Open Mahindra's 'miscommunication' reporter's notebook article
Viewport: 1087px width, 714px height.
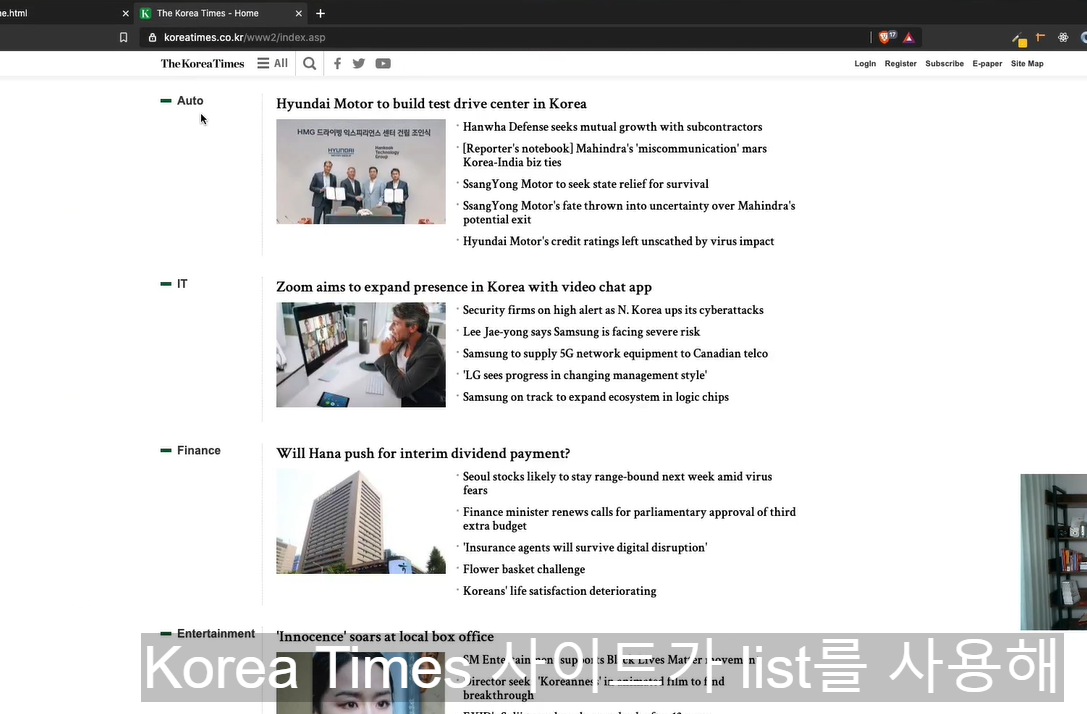click(615, 155)
